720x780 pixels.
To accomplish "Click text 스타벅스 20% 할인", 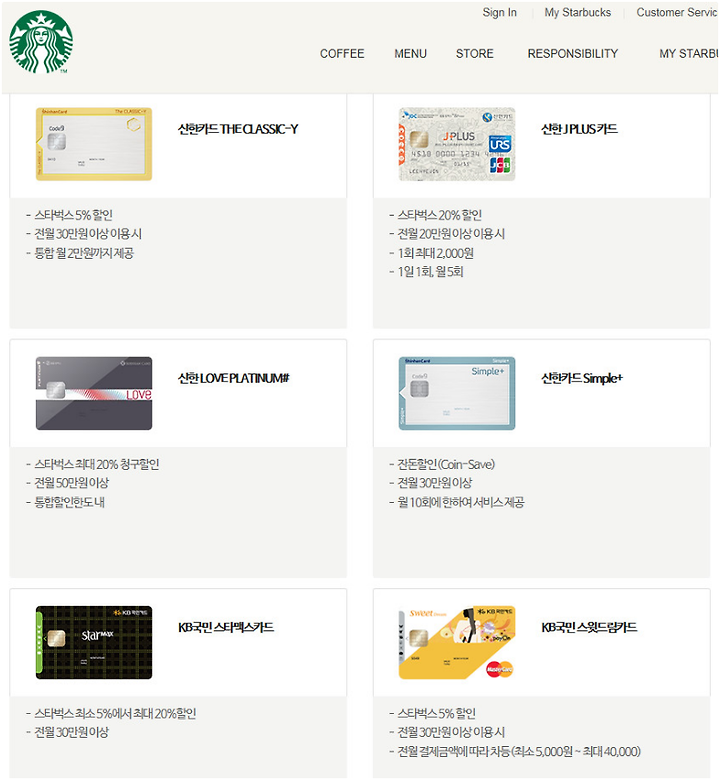I will 439,215.
